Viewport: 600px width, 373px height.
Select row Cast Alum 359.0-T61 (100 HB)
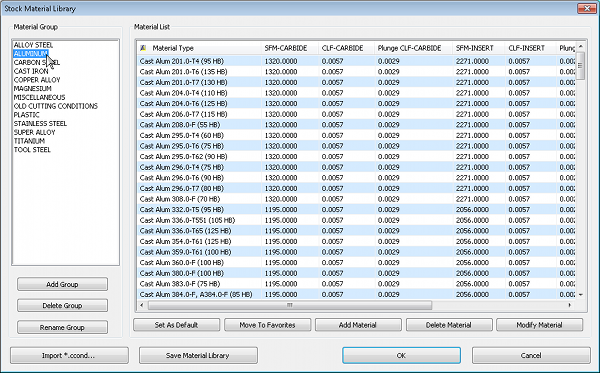tap(356, 252)
